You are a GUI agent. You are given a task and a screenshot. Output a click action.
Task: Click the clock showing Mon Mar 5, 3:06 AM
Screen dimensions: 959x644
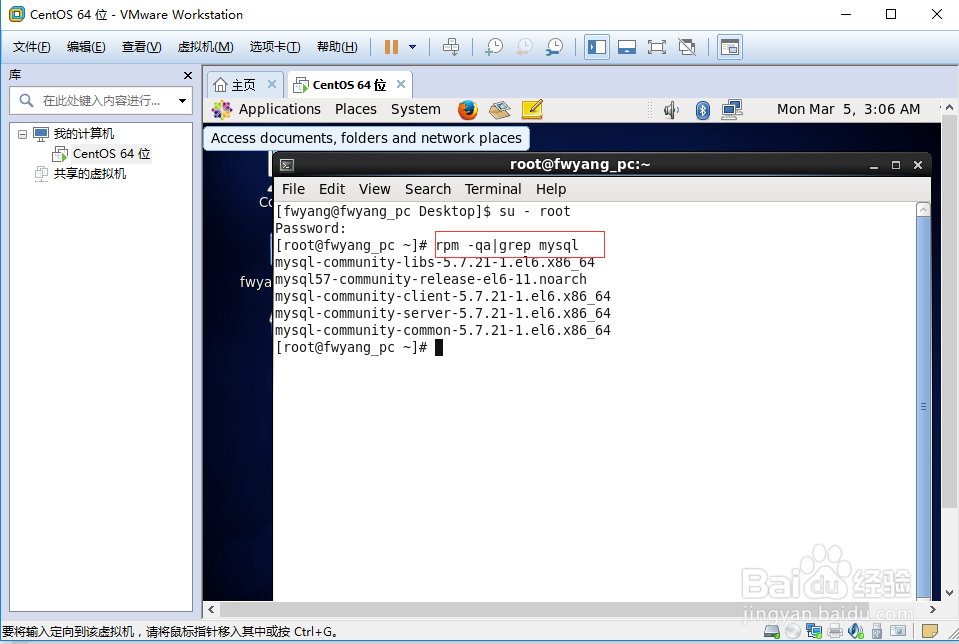848,109
